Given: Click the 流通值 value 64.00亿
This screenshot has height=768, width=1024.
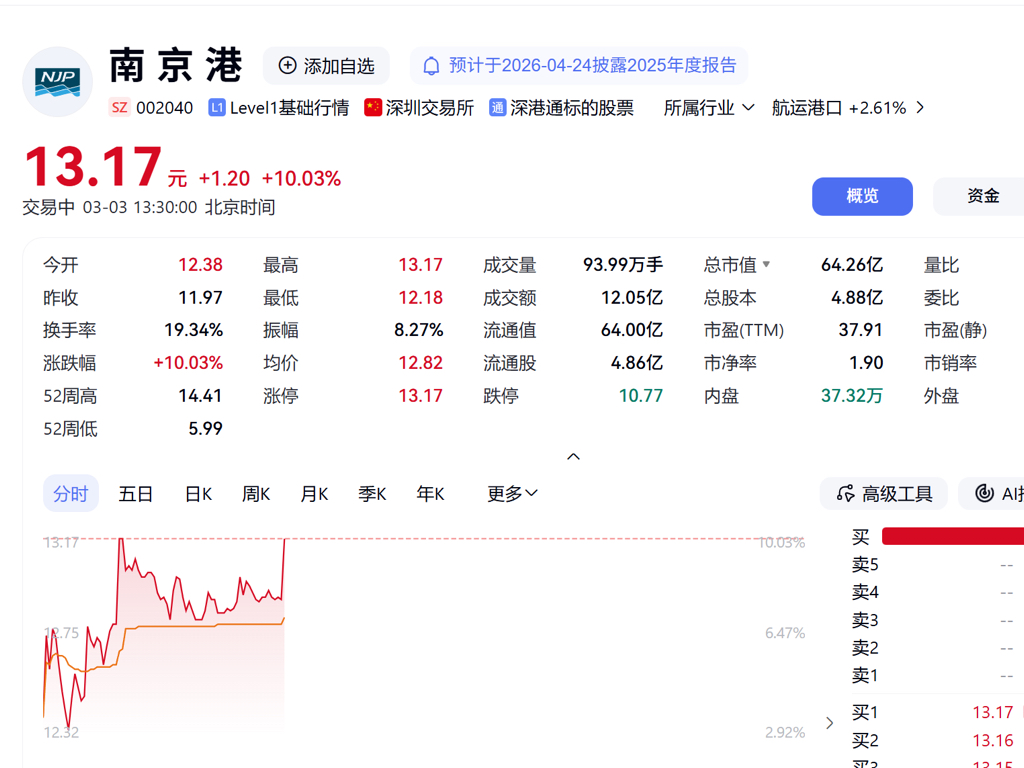Looking at the screenshot, I should click(x=632, y=330).
